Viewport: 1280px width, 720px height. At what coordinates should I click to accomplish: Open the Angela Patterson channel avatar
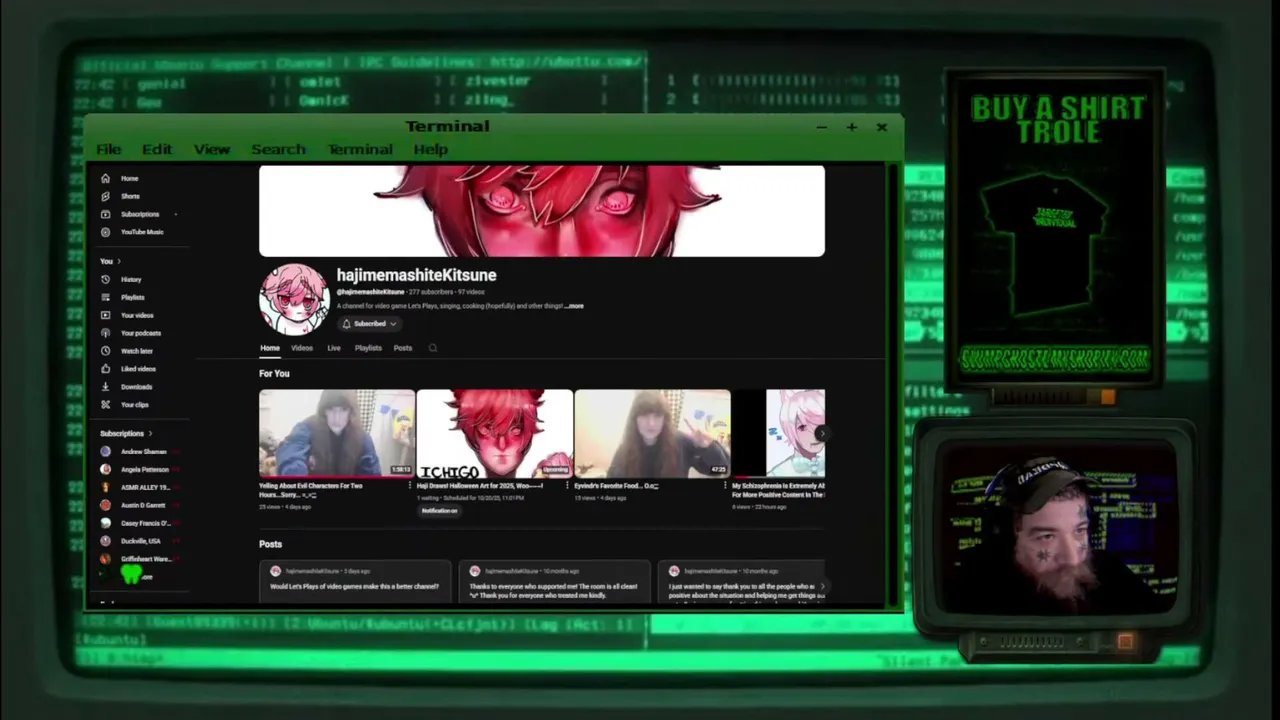(105, 469)
